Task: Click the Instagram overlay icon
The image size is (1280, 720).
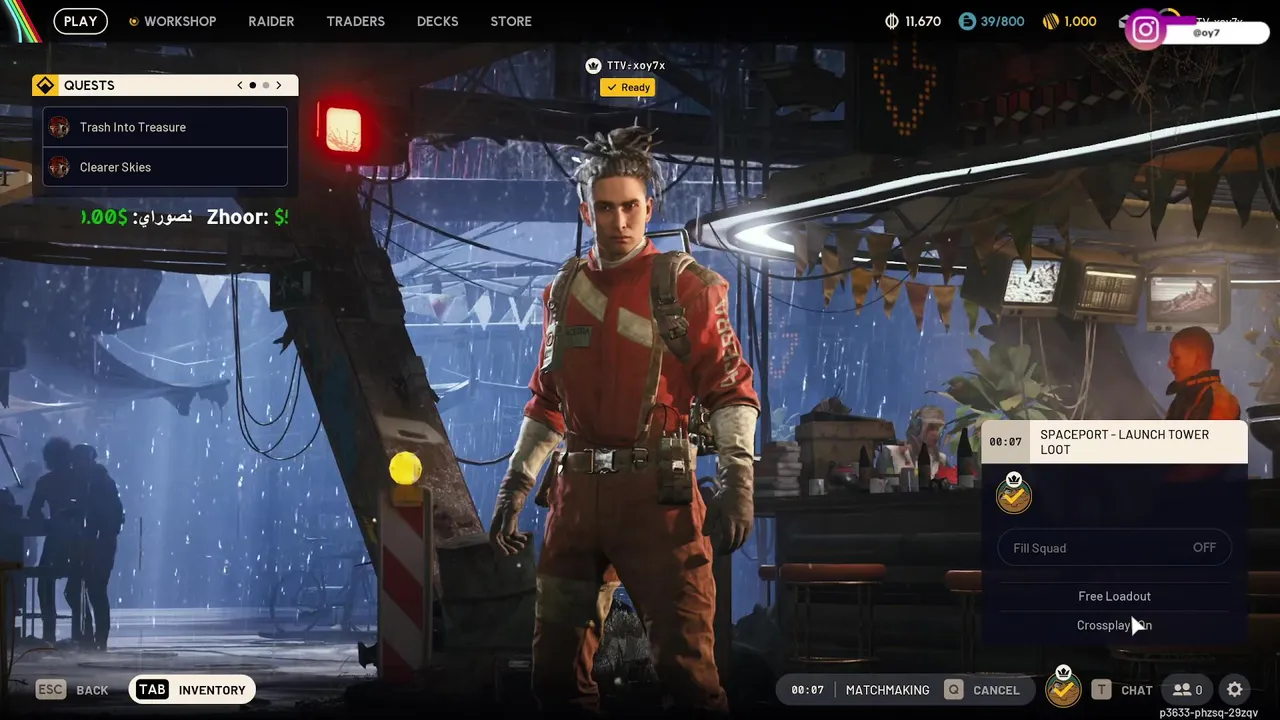Action: (x=1146, y=30)
